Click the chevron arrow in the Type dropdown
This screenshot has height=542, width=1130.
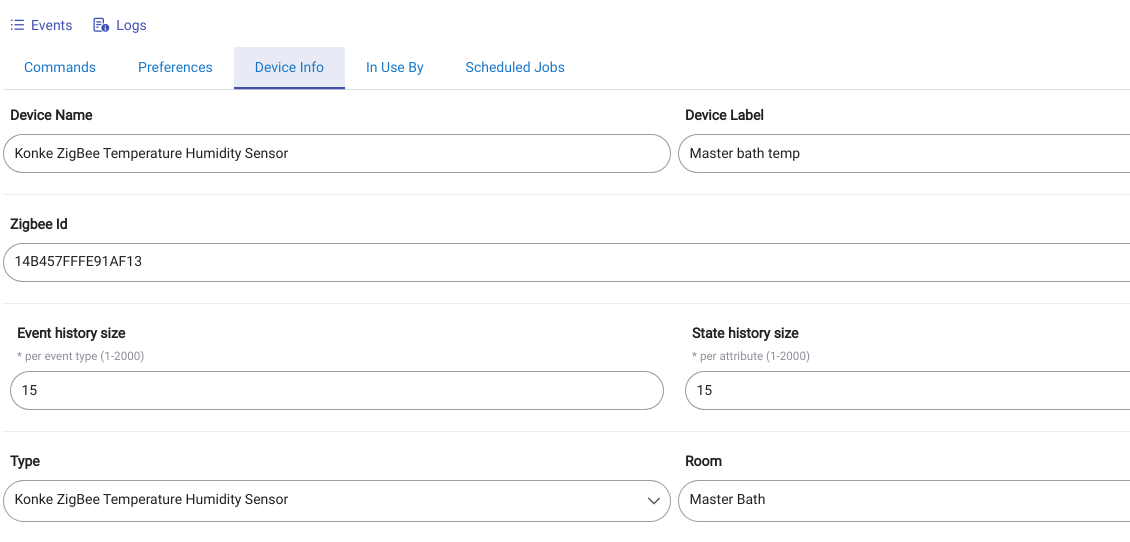[x=654, y=501]
